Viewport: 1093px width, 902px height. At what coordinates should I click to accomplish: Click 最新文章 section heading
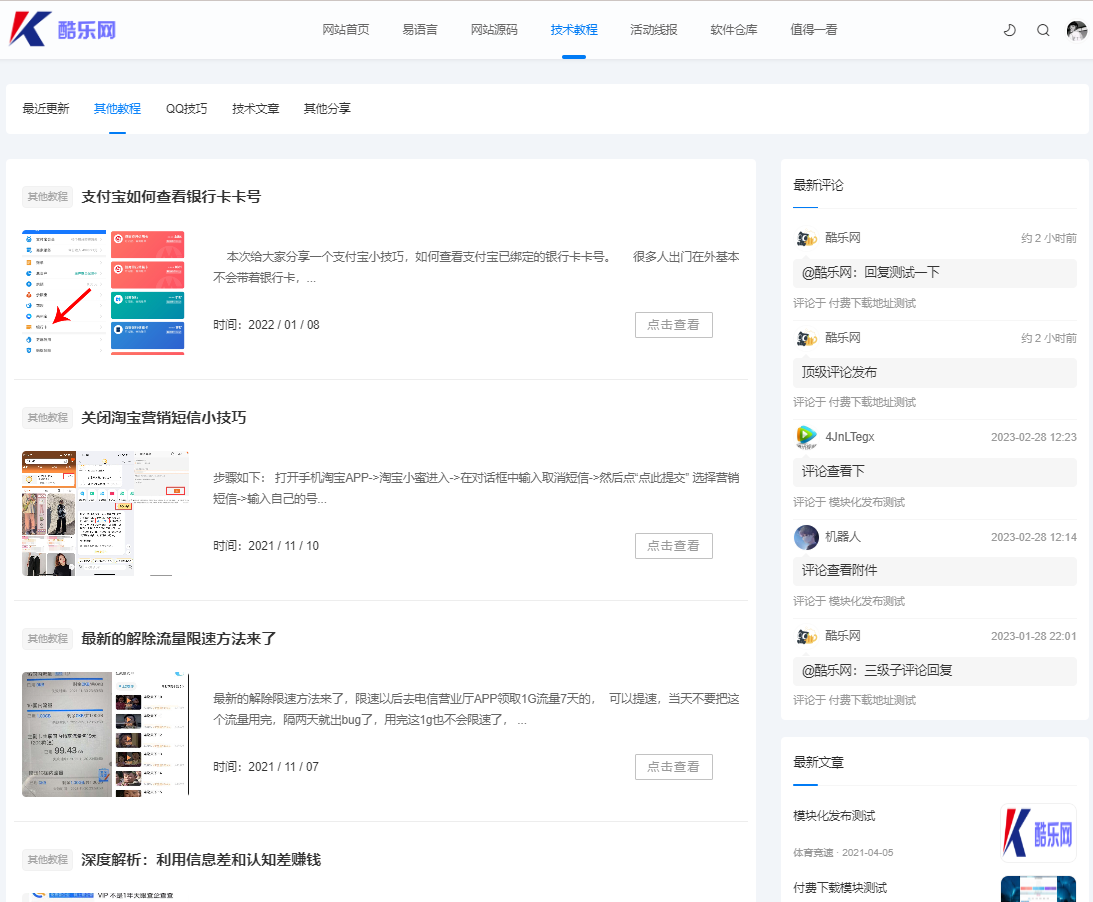(x=818, y=763)
